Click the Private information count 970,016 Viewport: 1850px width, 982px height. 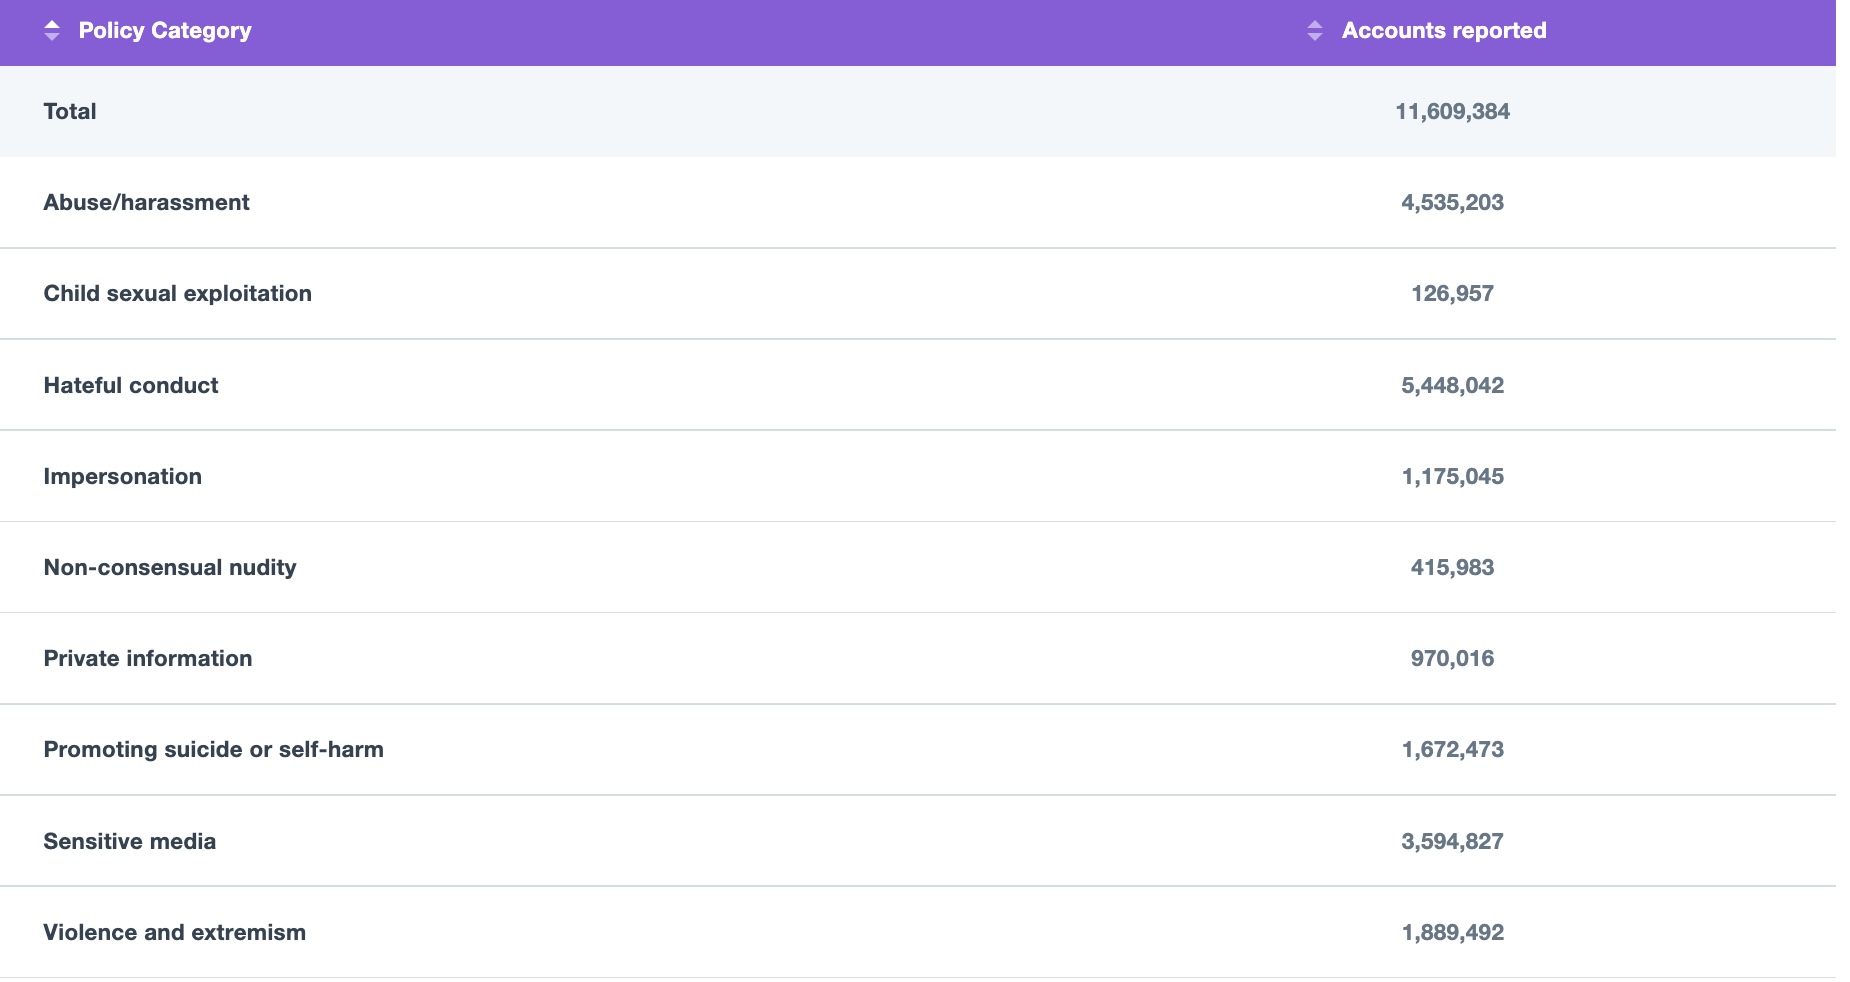(x=1452, y=658)
